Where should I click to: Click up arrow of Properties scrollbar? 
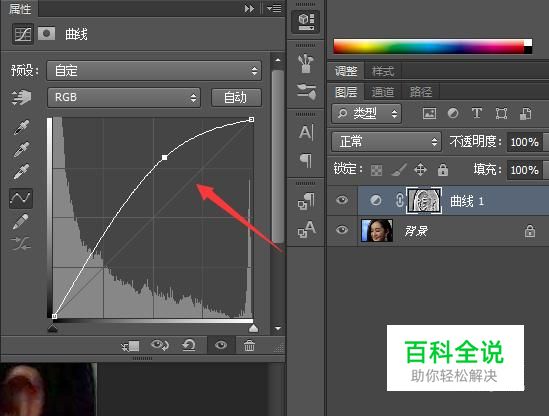(x=278, y=60)
